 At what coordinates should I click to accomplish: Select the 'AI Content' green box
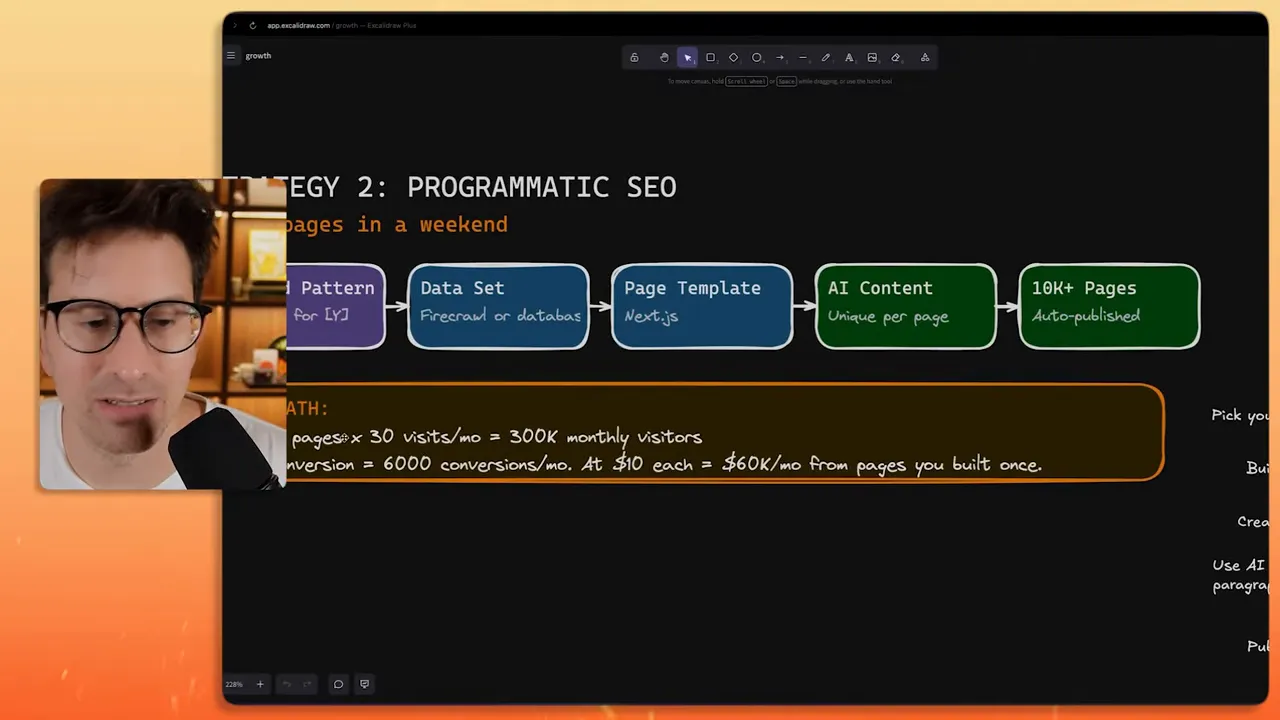(x=906, y=306)
